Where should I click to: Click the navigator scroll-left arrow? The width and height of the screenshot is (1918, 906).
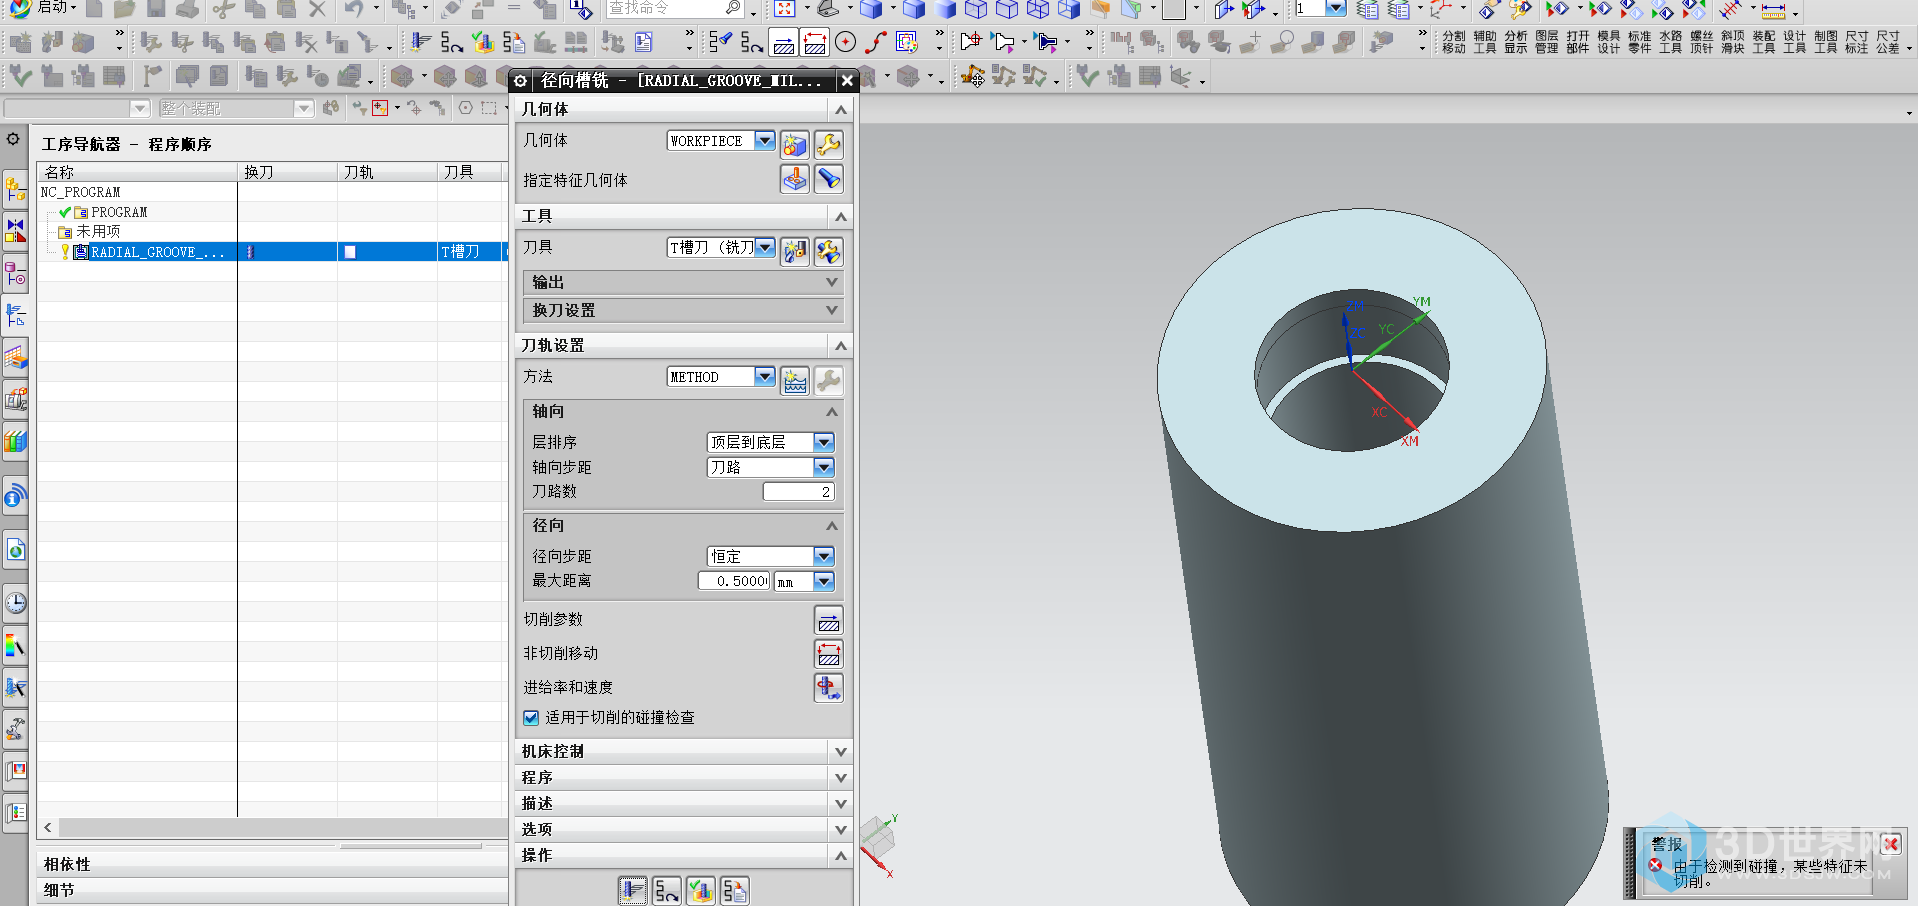point(47,828)
